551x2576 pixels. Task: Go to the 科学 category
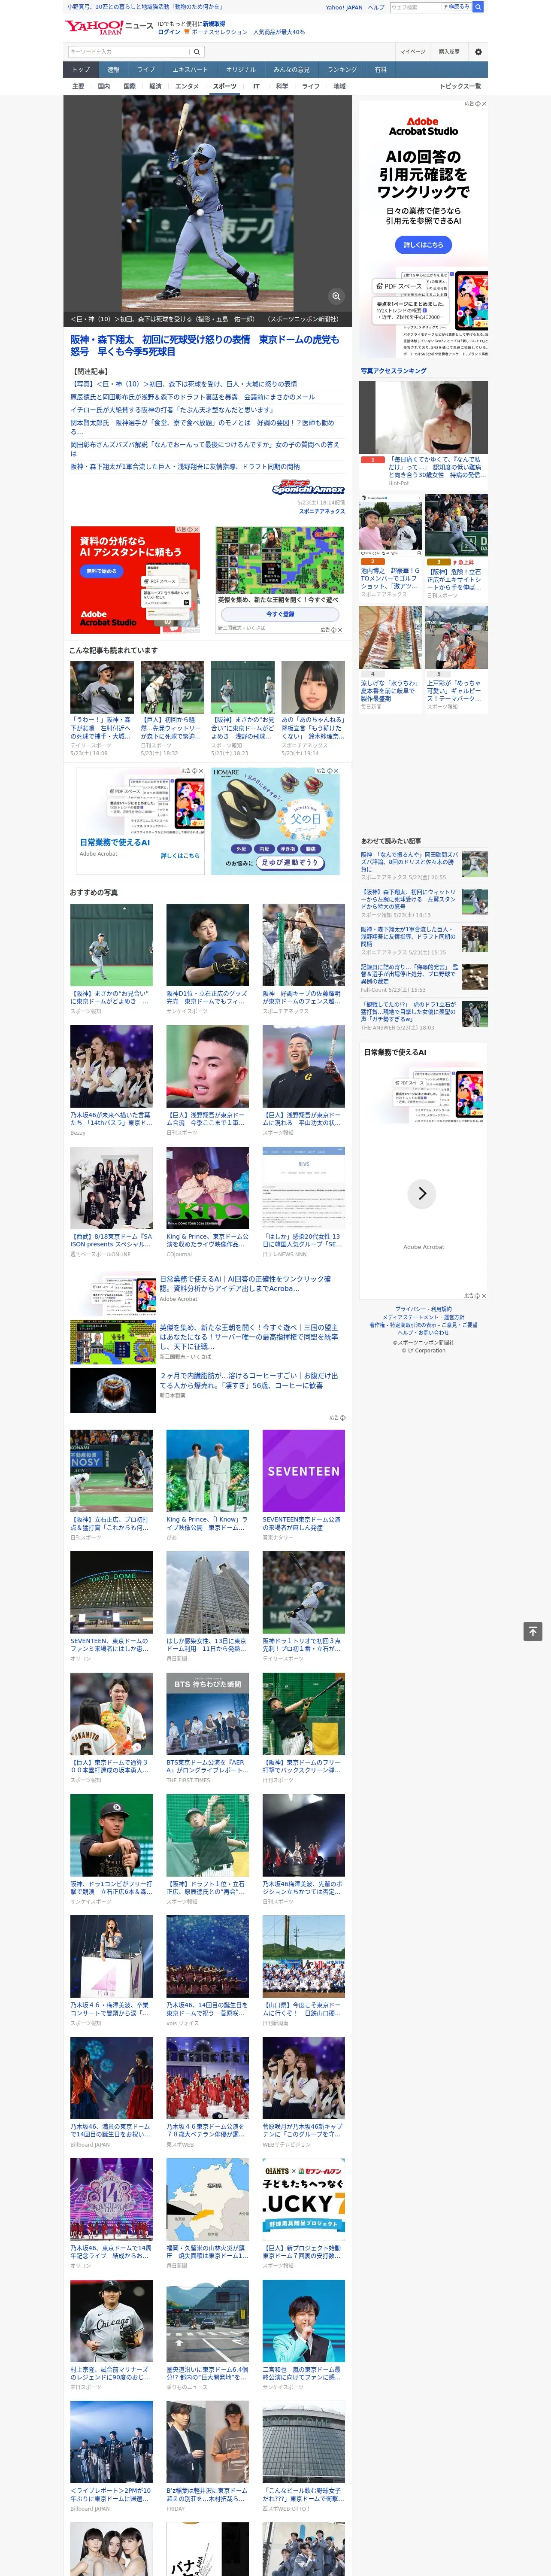[282, 87]
